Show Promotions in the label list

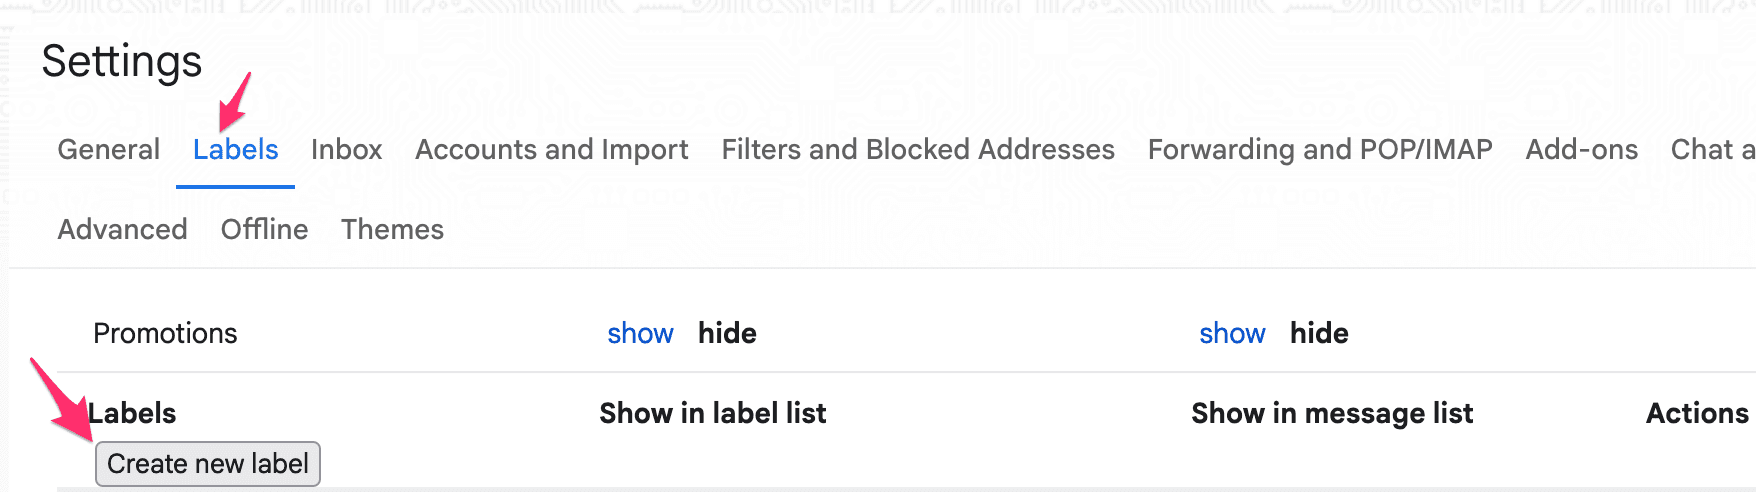point(640,334)
